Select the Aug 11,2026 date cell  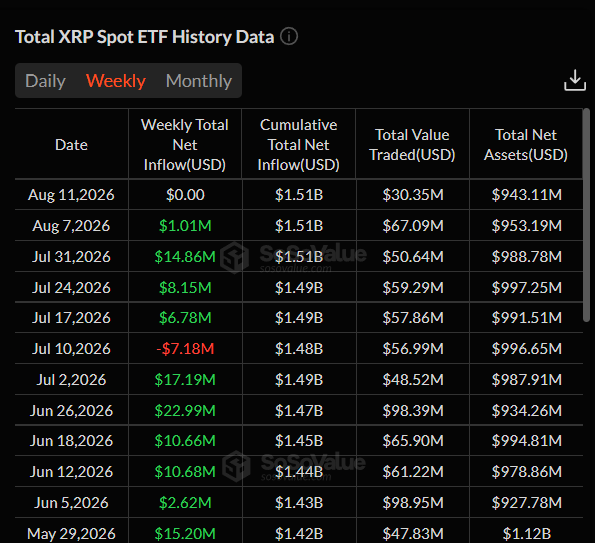point(71,195)
